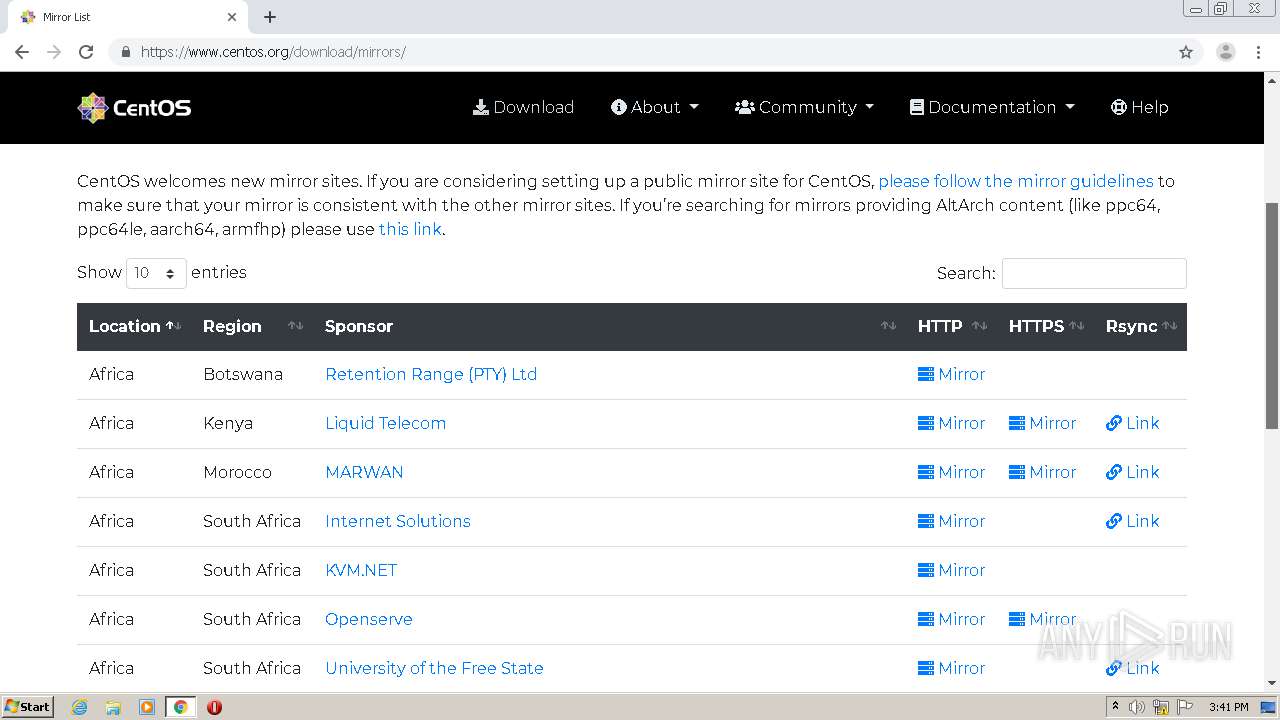Screen dimensions: 1280x720
Task: Open the 'this link' AltArch link
Action: (410, 229)
